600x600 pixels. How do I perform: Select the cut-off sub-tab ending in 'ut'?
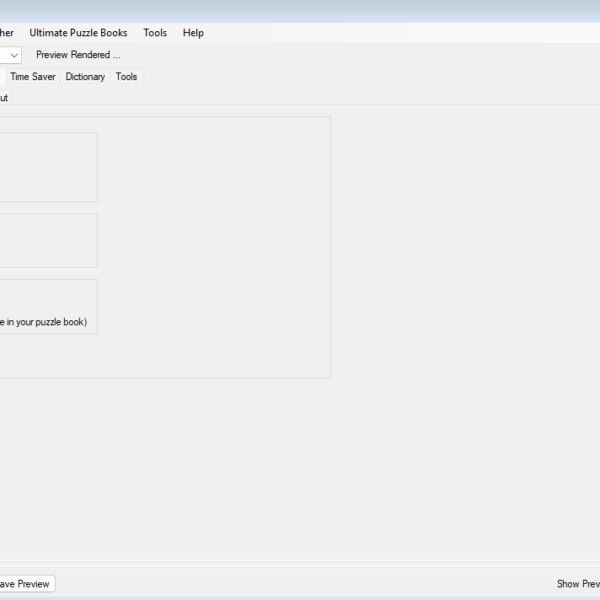(4, 98)
